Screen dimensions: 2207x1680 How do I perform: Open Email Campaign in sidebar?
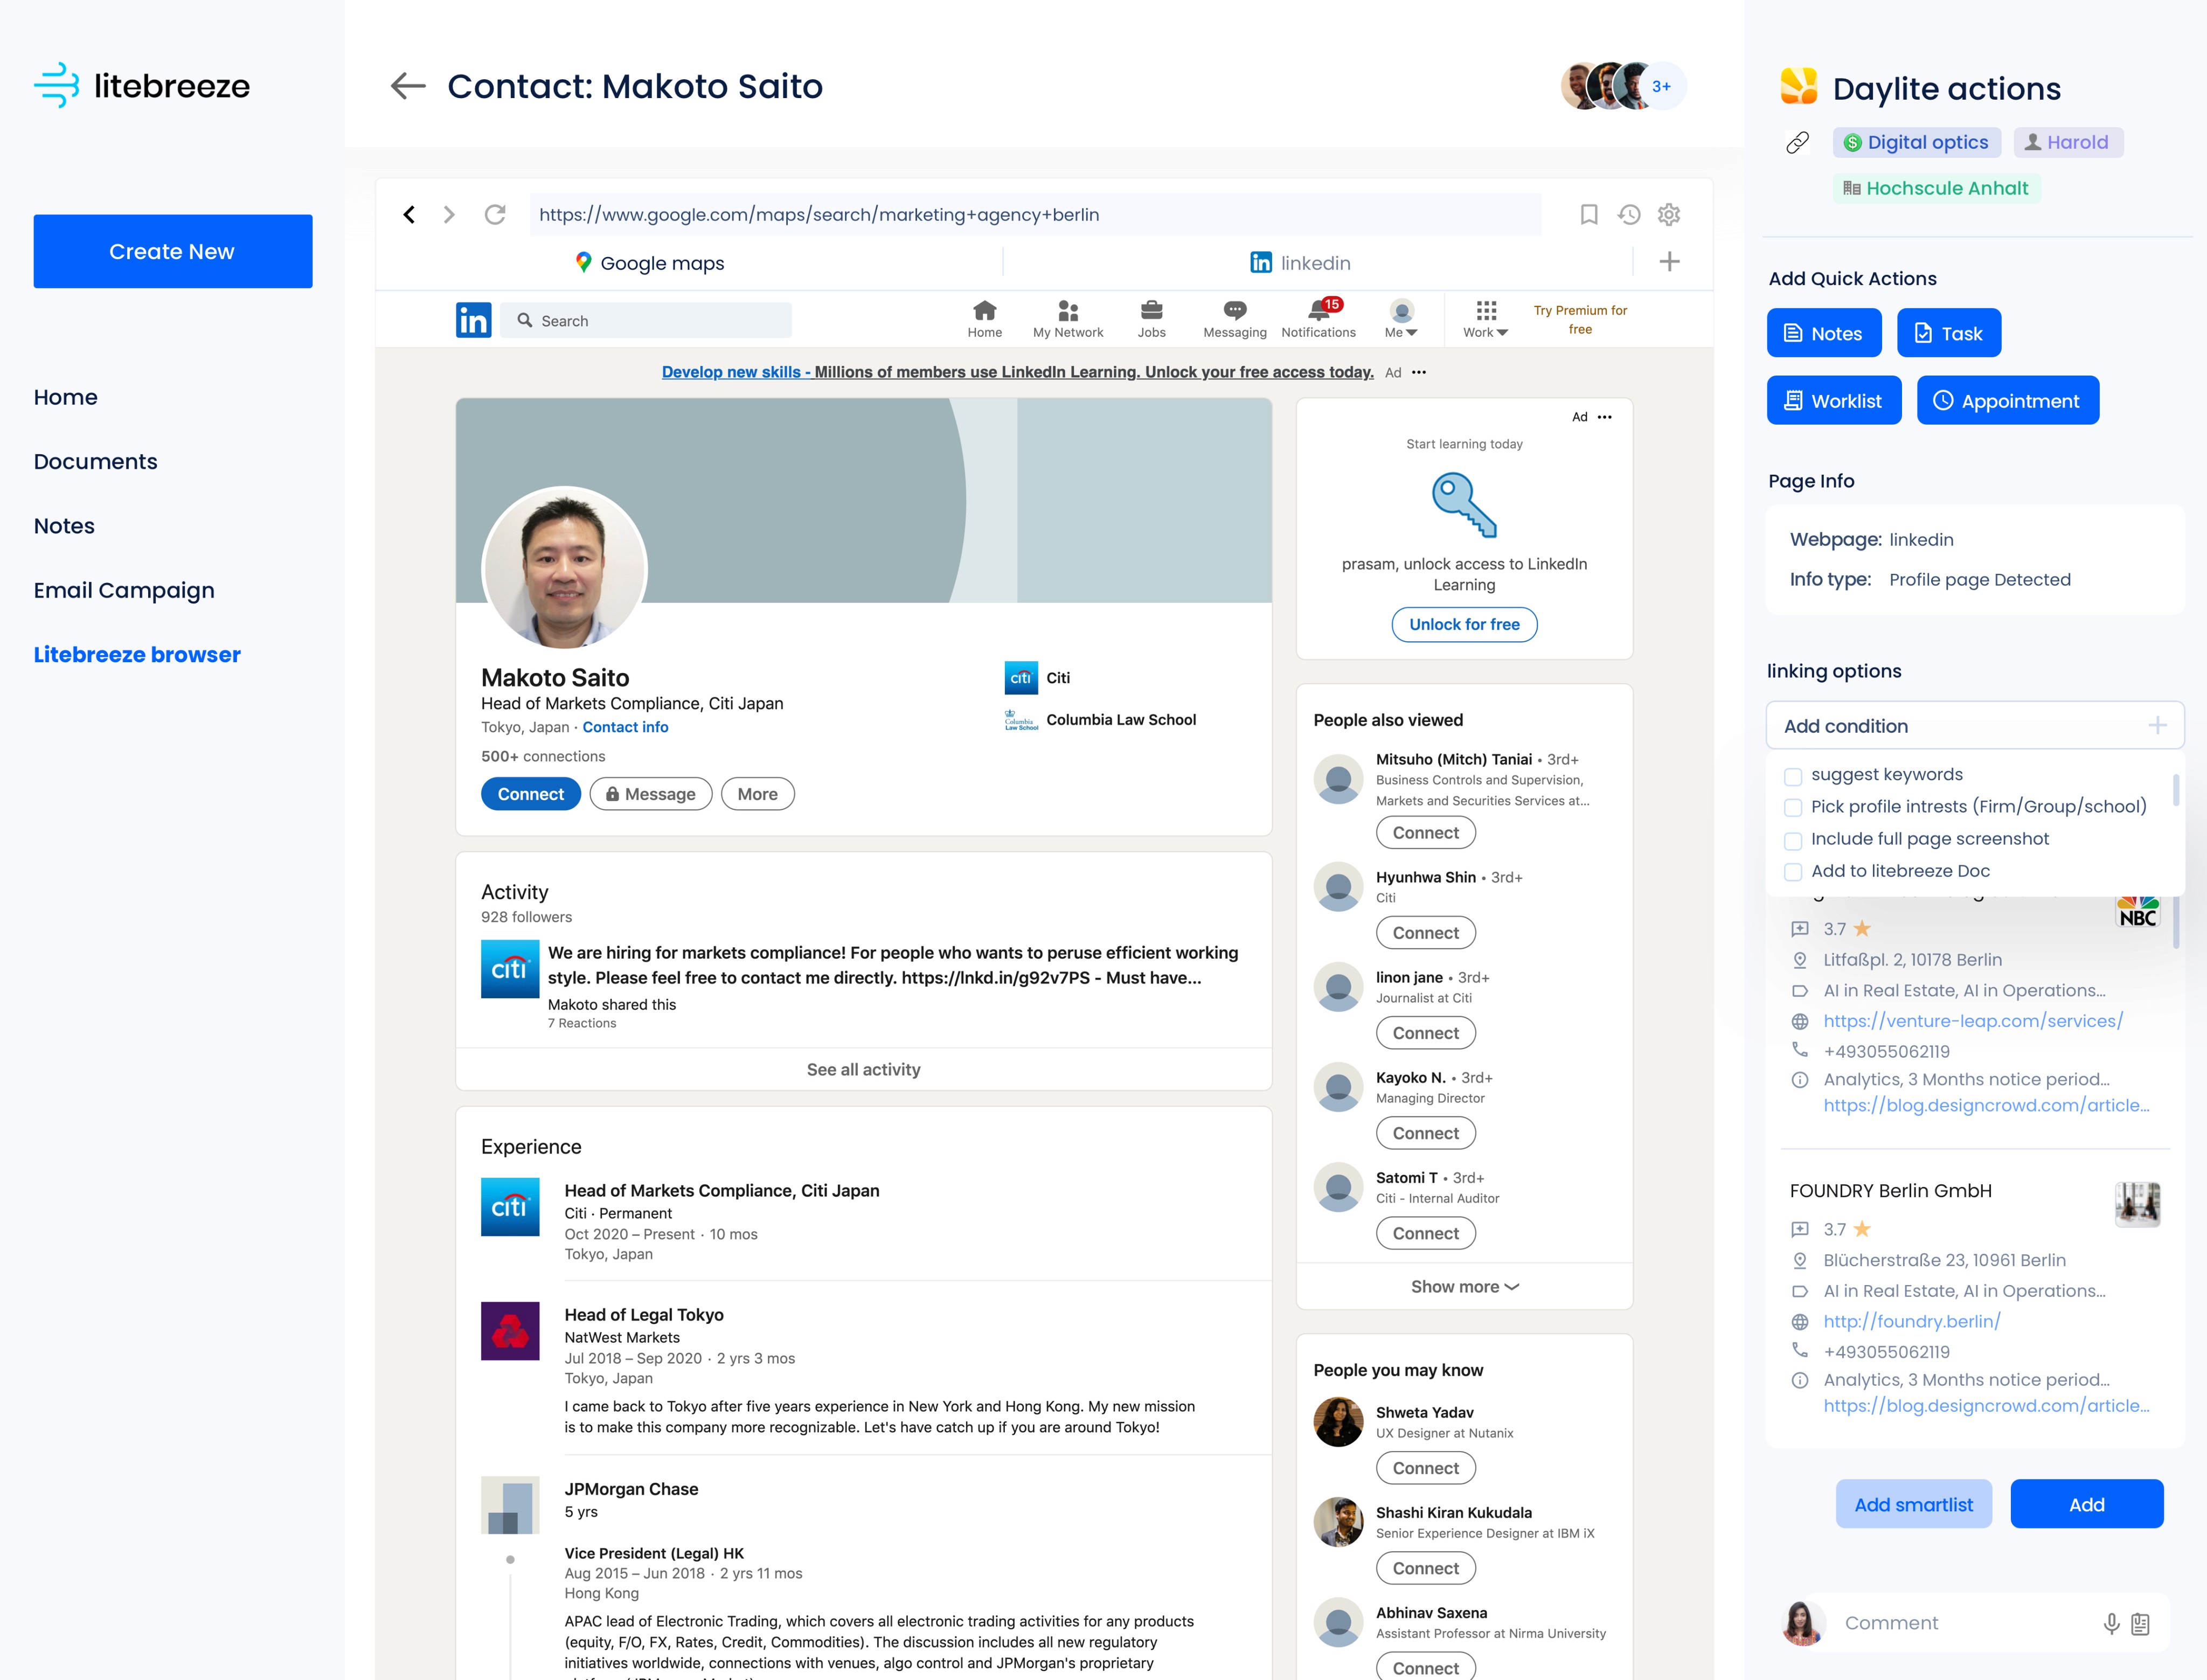(x=124, y=590)
